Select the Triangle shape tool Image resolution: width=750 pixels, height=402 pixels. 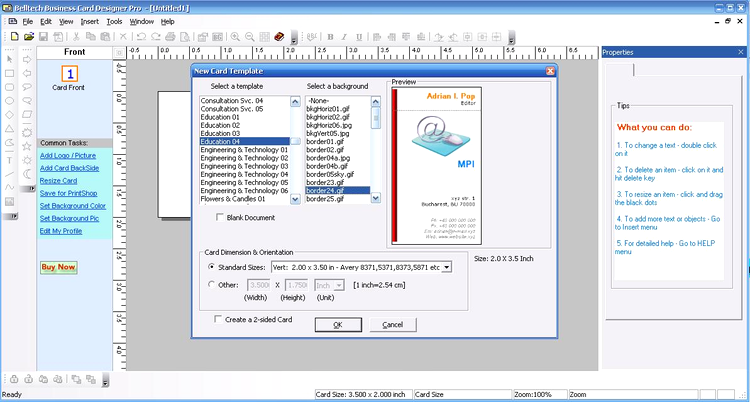(9, 129)
